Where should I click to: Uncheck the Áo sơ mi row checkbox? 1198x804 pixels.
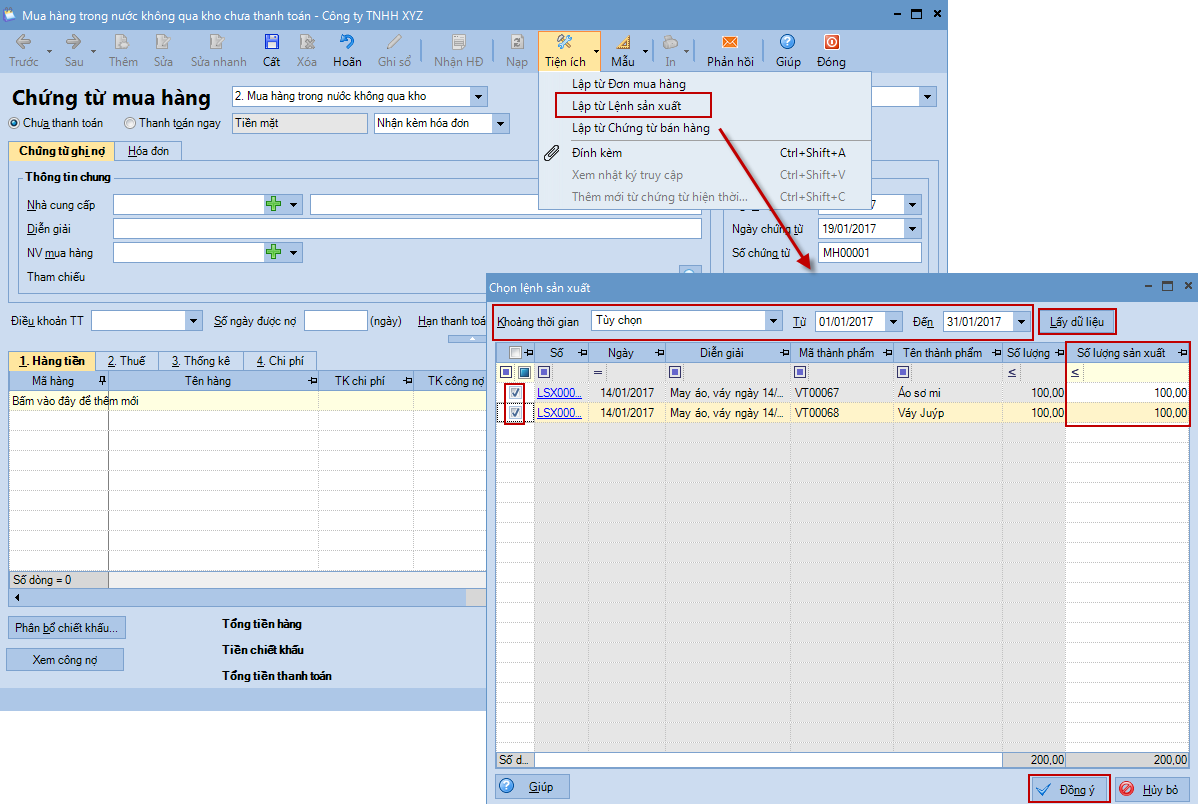(514, 393)
